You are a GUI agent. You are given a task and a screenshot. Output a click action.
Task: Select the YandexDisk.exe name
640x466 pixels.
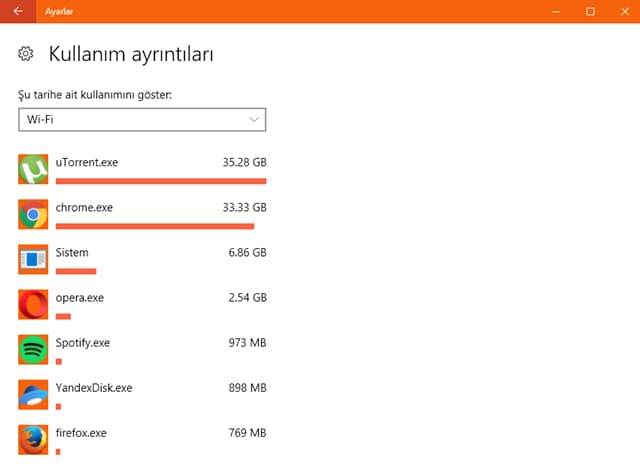tap(94, 388)
